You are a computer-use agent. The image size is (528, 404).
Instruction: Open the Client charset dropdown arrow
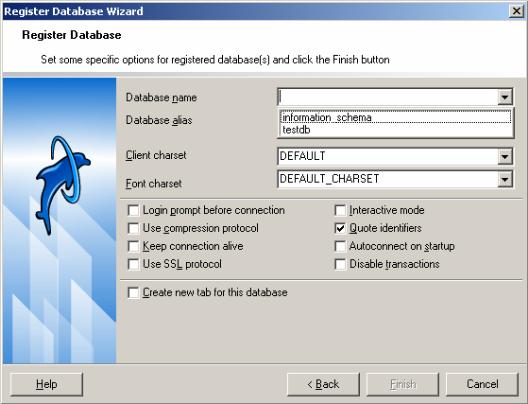(x=505, y=156)
